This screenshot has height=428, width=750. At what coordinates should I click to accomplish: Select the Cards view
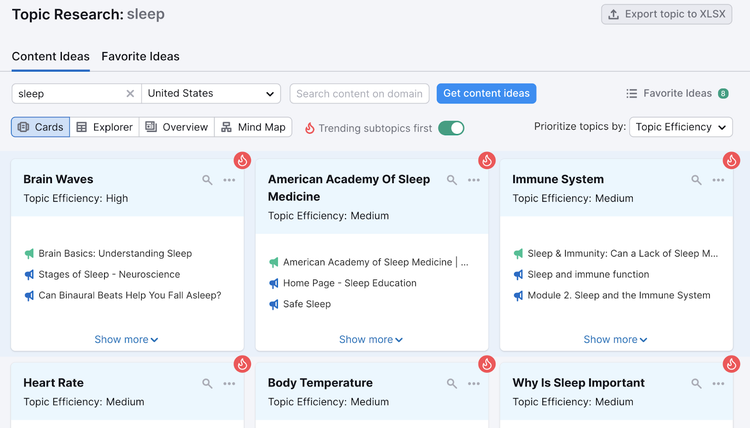pos(41,127)
